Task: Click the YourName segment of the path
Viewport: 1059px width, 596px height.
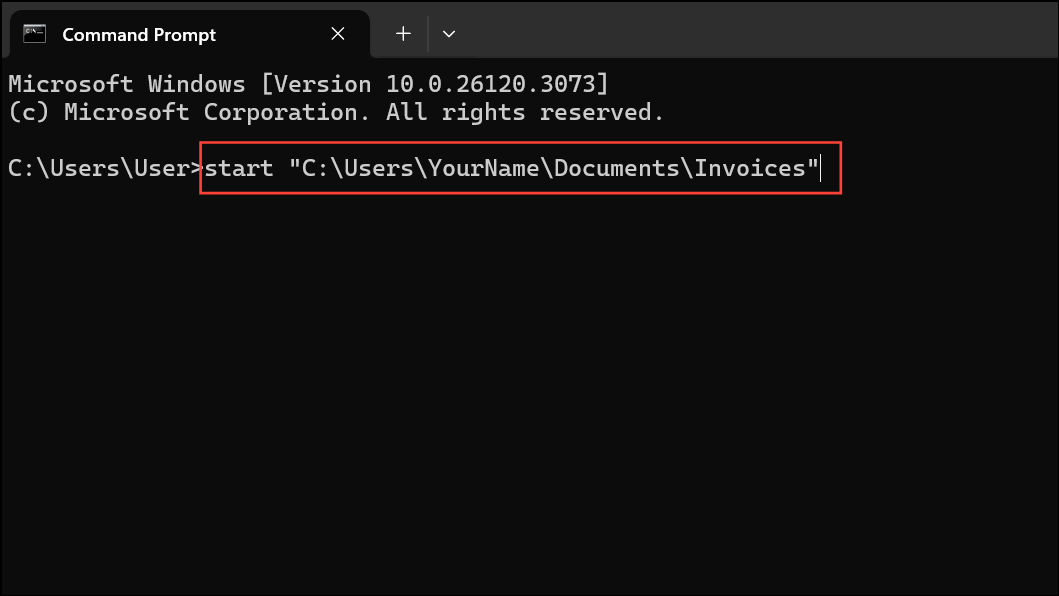Action: coord(484,168)
